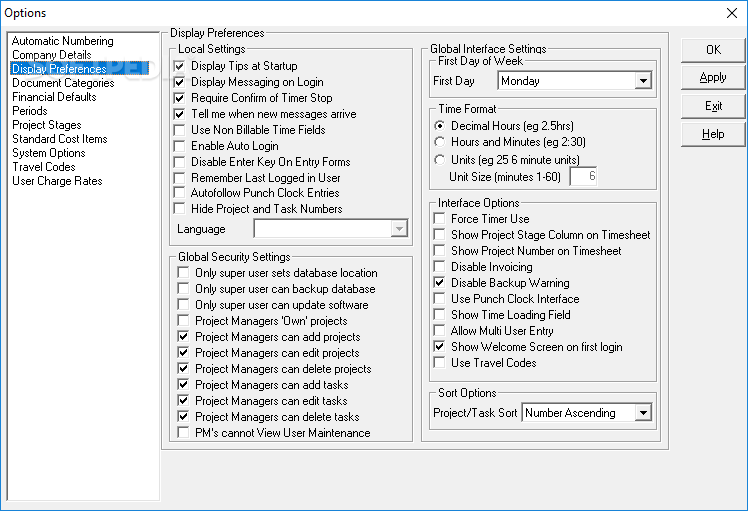Enable Disable Enter Key On Entry Forms
The width and height of the screenshot is (748, 511).
tap(179, 162)
